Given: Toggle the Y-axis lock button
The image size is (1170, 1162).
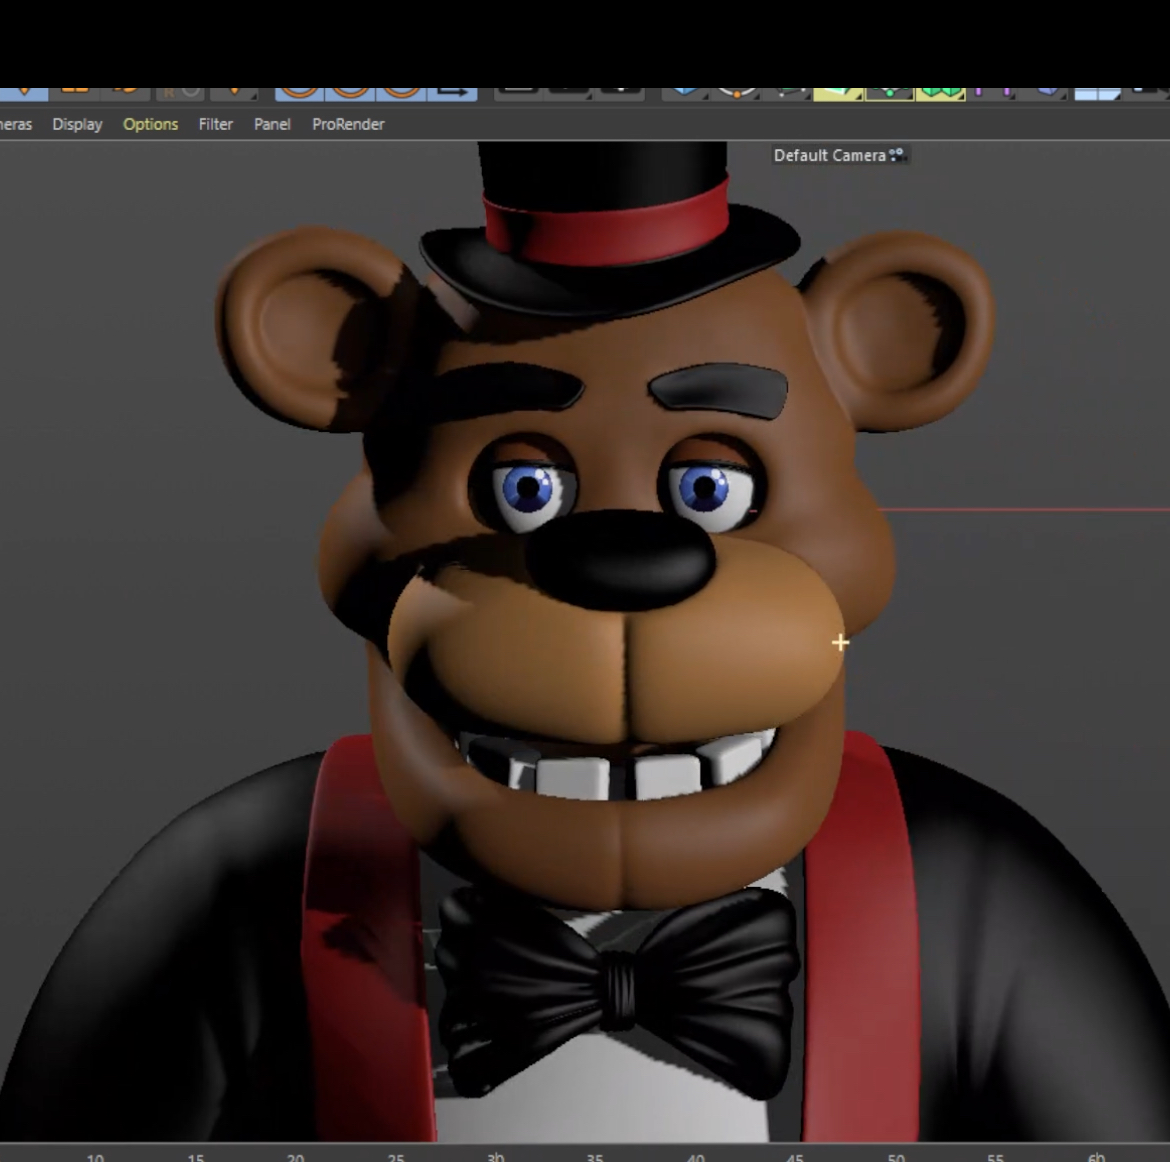Looking at the screenshot, I should (x=350, y=92).
